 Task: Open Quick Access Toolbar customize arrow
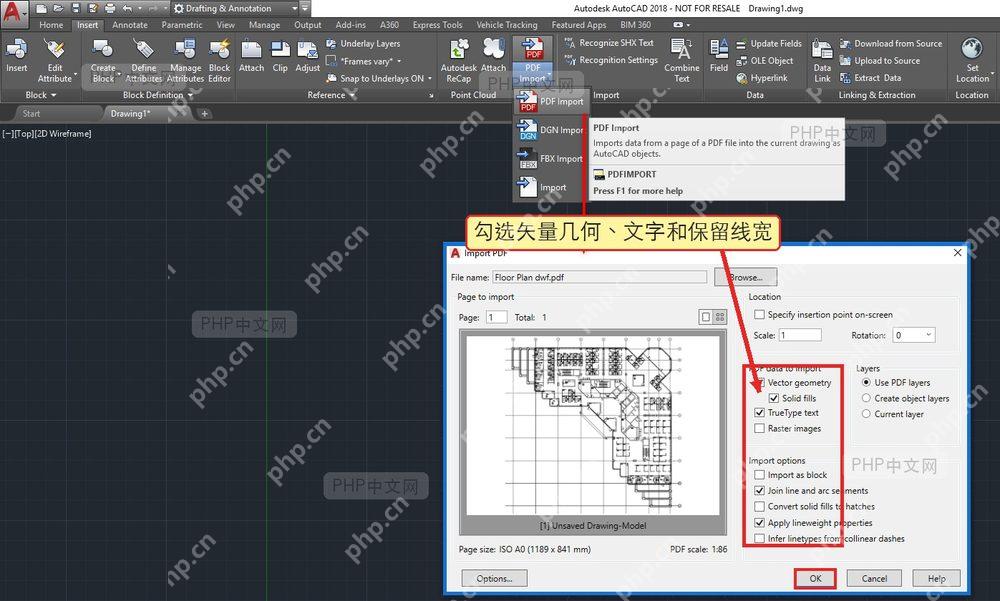[304, 8]
